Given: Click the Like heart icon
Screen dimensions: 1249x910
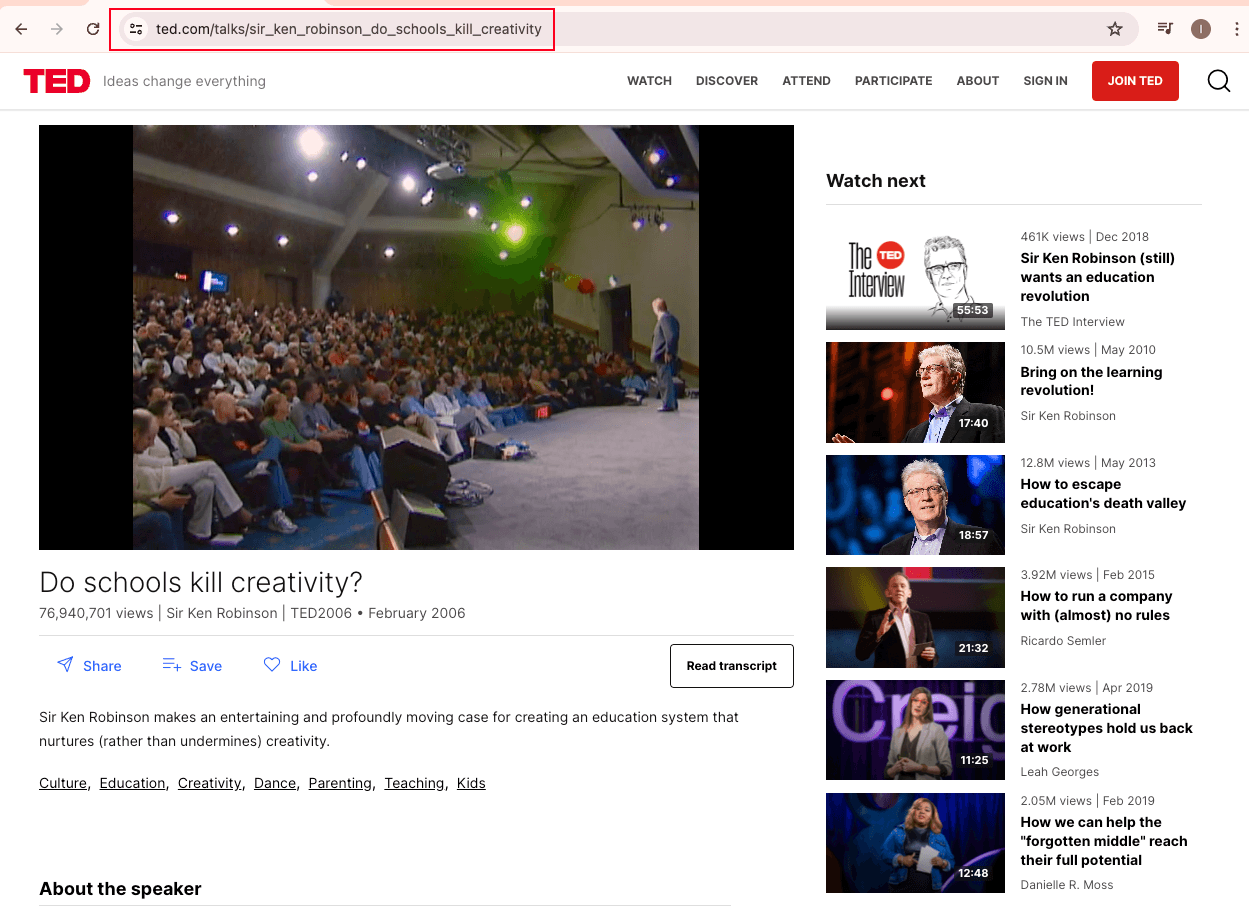Looking at the screenshot, I should [272, 665].
